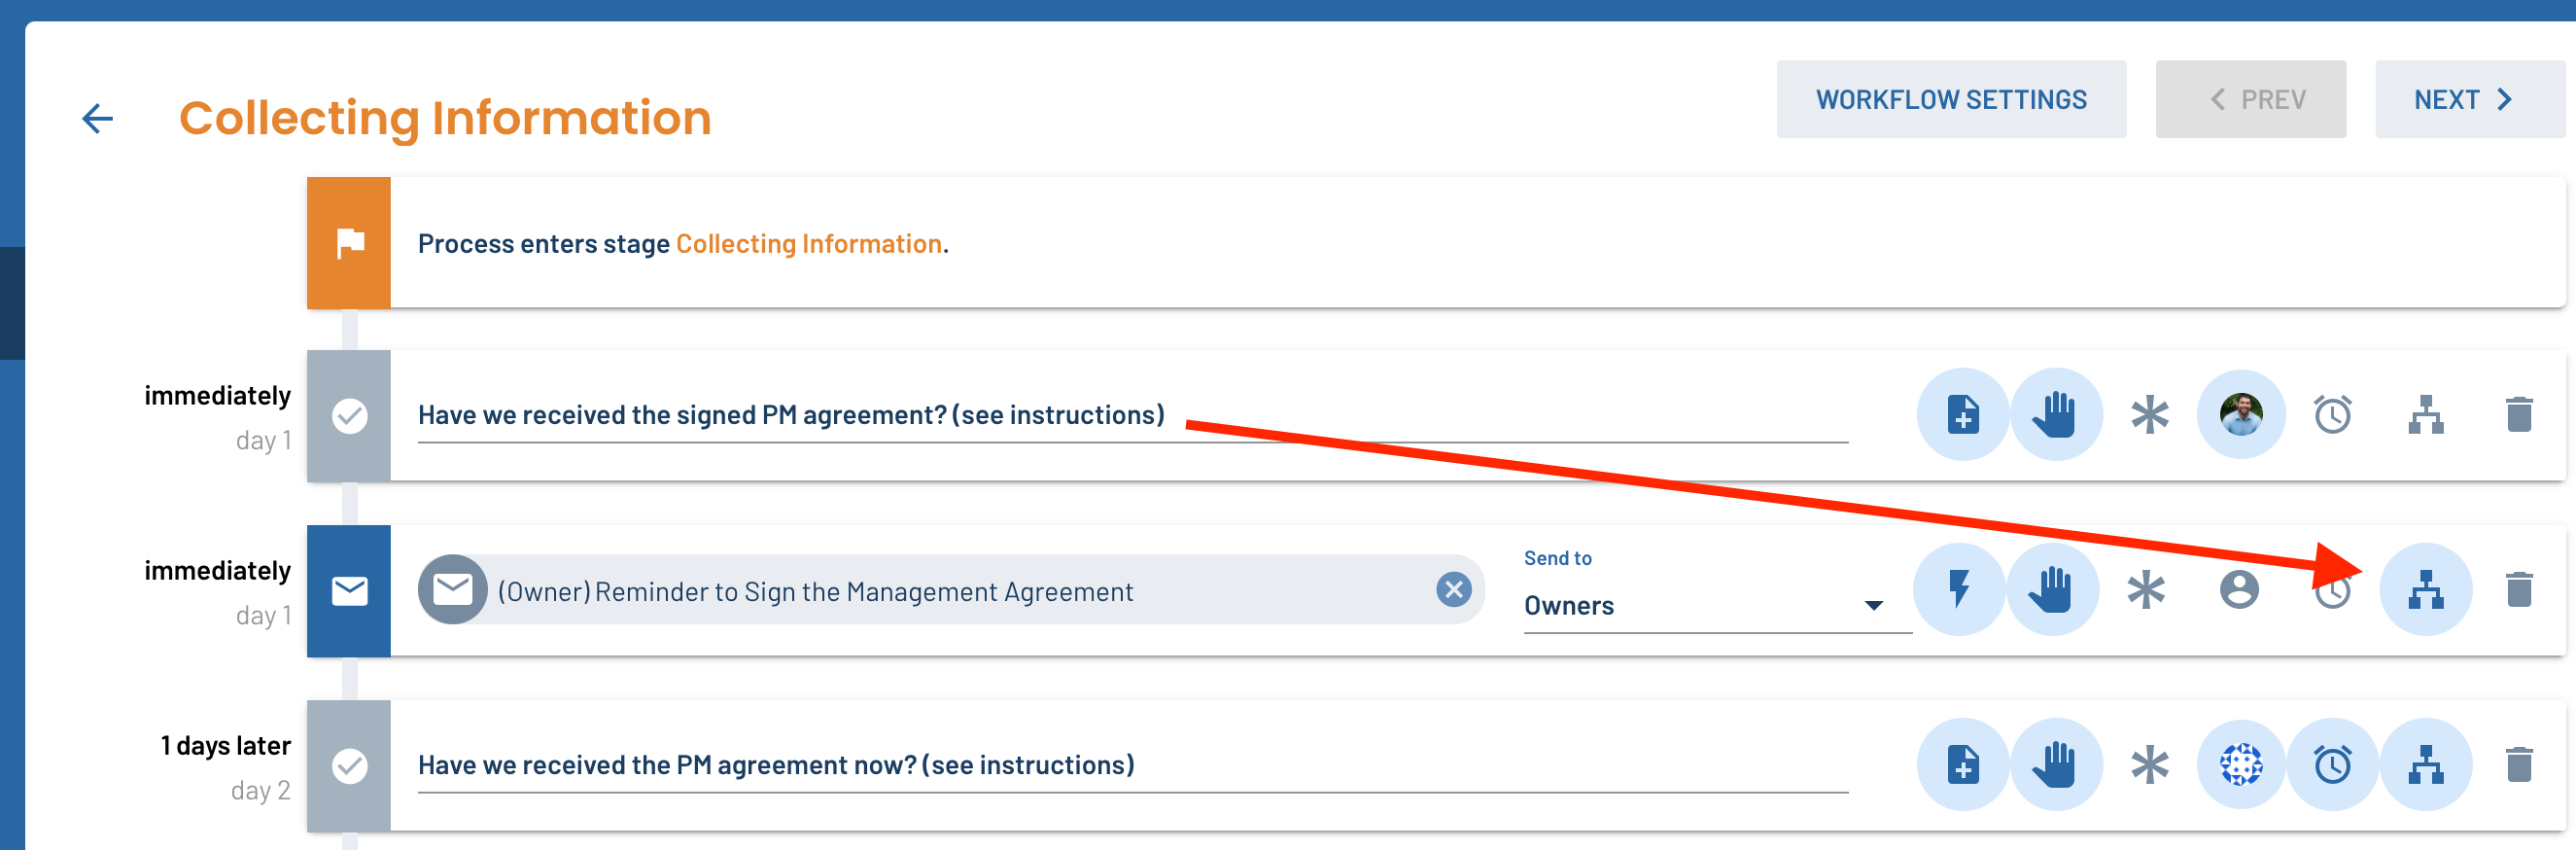Edit the signed PM agreement task name

[1132, 415]
